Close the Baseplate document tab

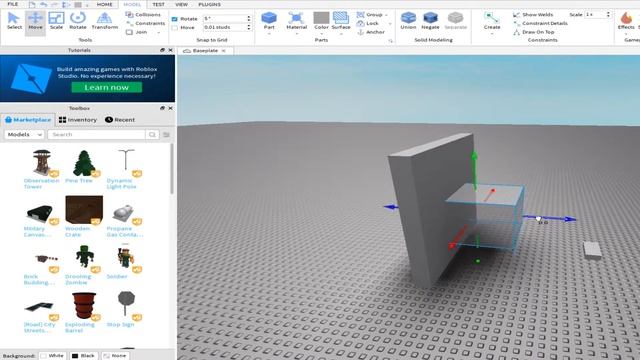(223, 51)
